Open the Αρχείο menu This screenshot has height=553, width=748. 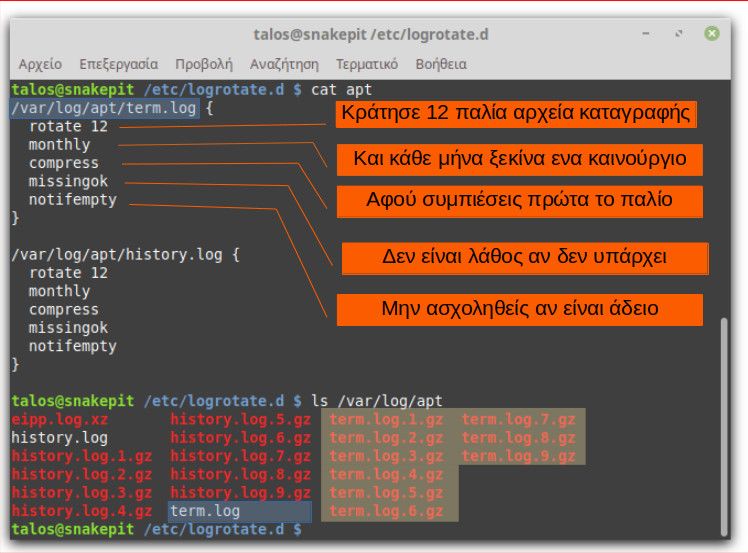(40, 64)
